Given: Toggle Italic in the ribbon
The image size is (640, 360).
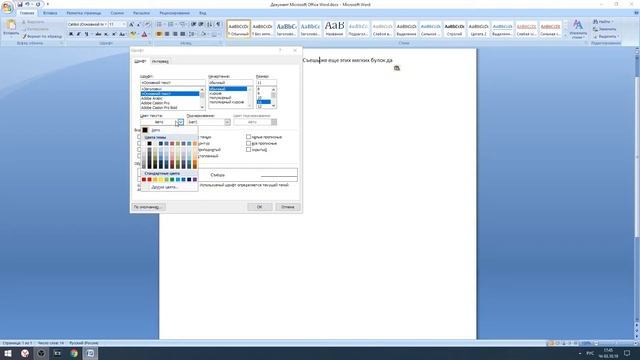Looking at the screenshot, I should [x=79, y=34].
